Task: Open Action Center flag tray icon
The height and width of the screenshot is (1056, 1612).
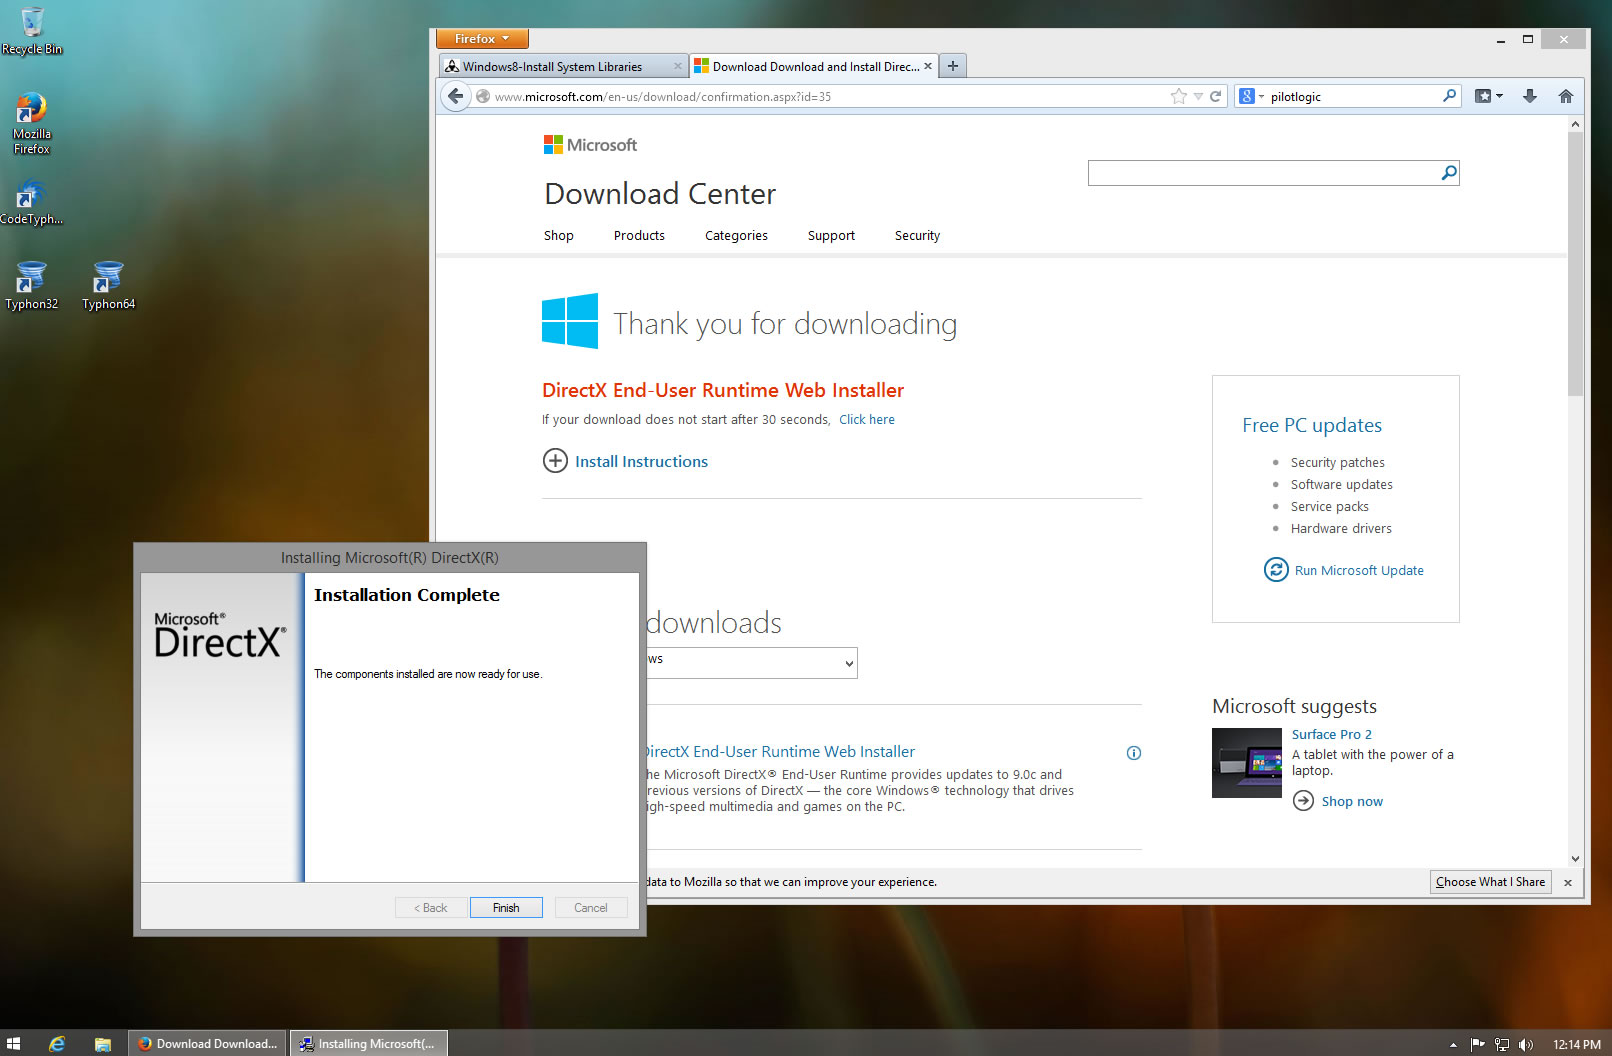Action: tap(1477, 1044)
